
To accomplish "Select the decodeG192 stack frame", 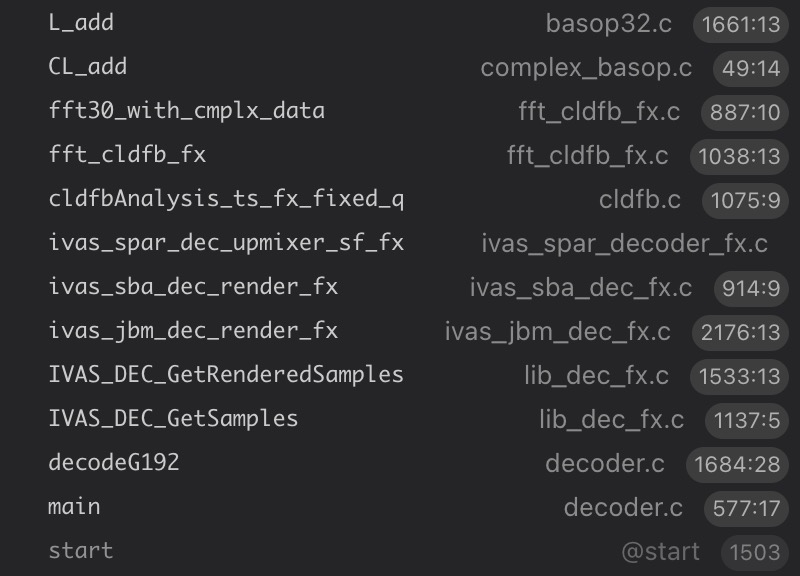I will click(x=114, y=463).
